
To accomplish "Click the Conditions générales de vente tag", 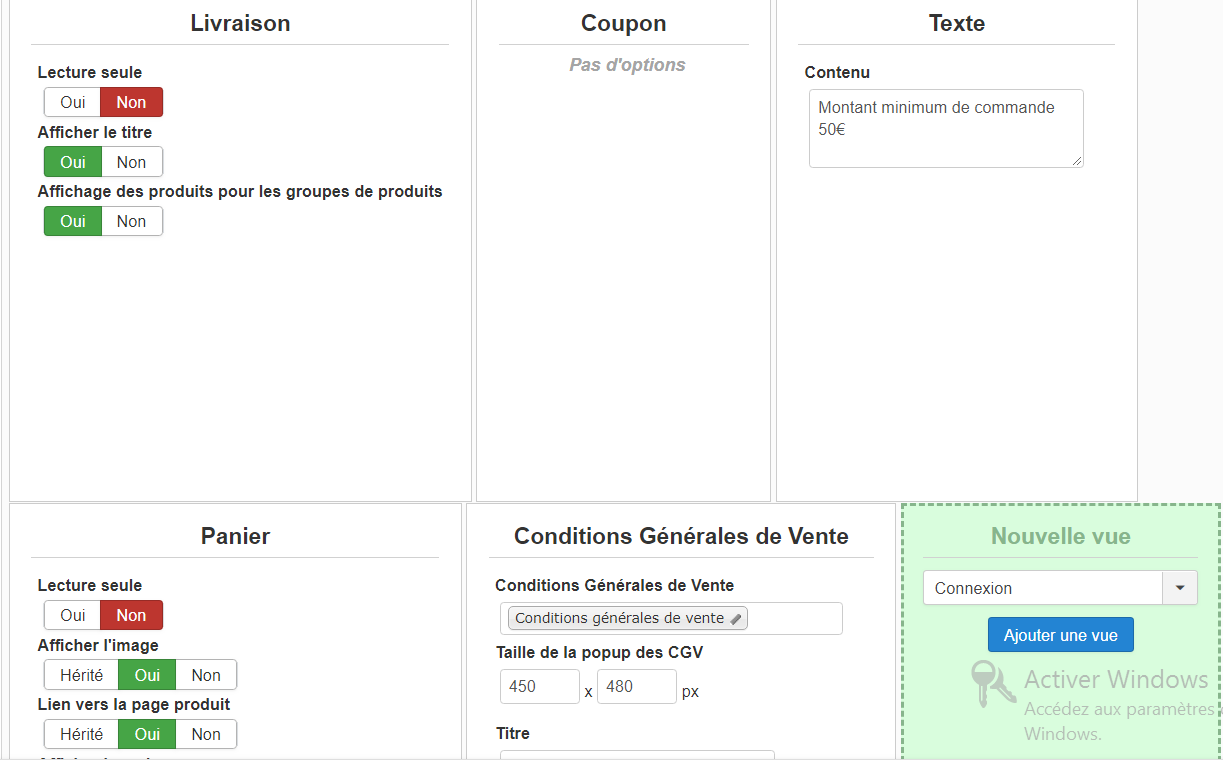I will (620, 619).
